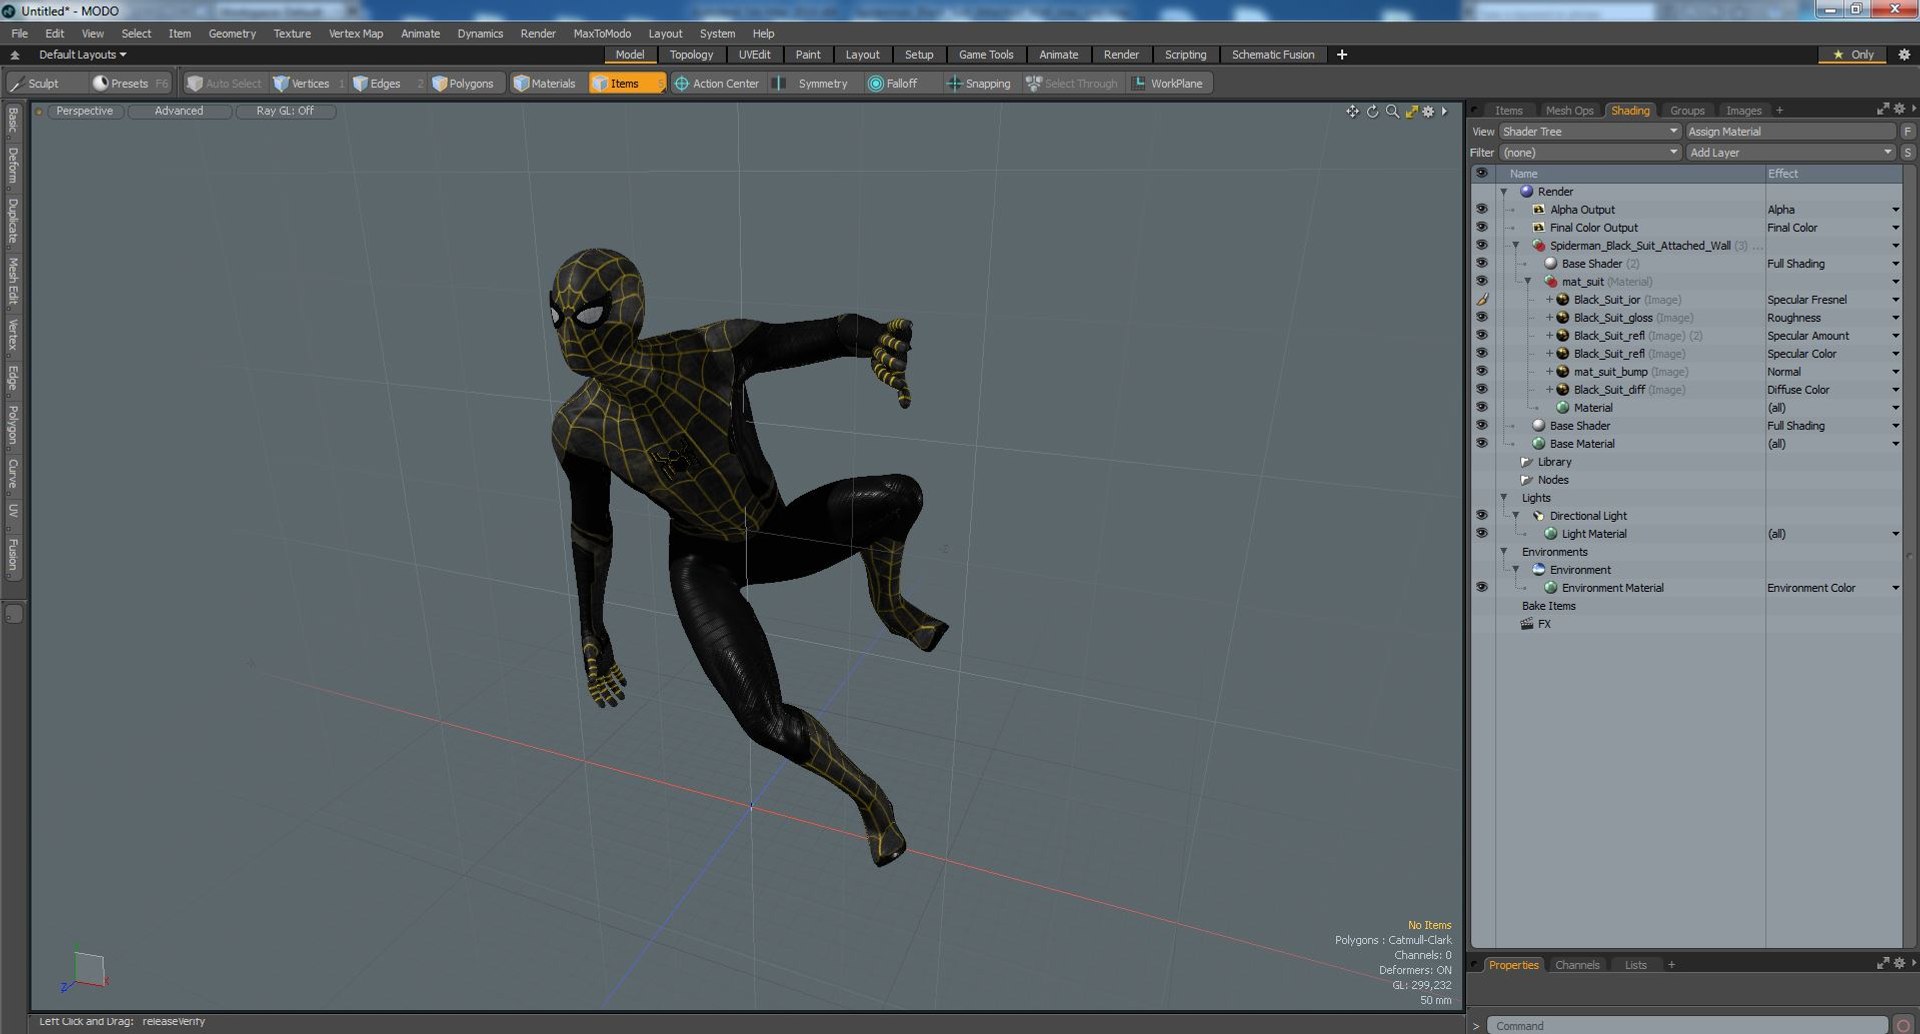Click the Ray GL: Off button
The width and height of the screenshot is (1920, 1034).
[x=285, y=111]
